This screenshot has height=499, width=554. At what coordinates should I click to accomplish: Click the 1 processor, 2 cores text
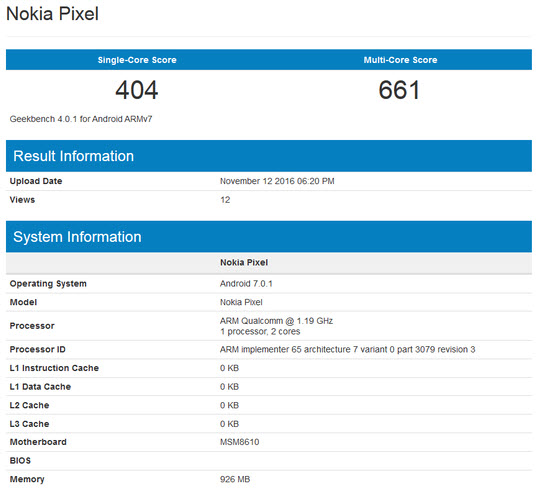[x=260, y=331]
